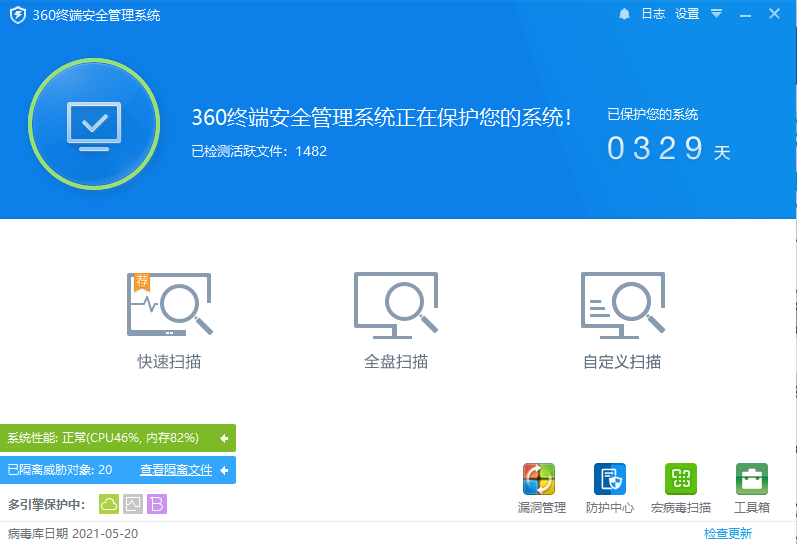Collapse the 已隔离威胁对象 bar arrow
Viewport: 797px width, 544px height.
coord(224,470)
